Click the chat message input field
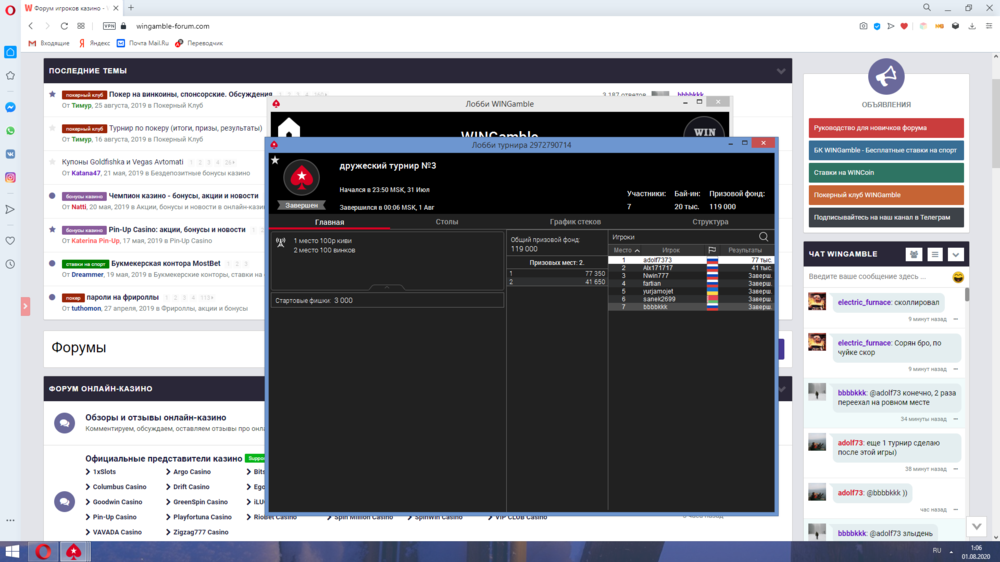 pyautogui.click(x=877, y=276)
